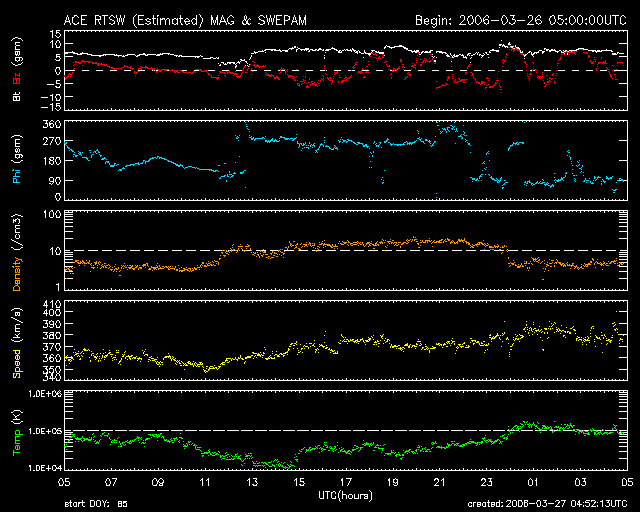Click the '-15' tick on the Bt Bz axis
This screenshot has height=512, width=640.
point(51,107)
